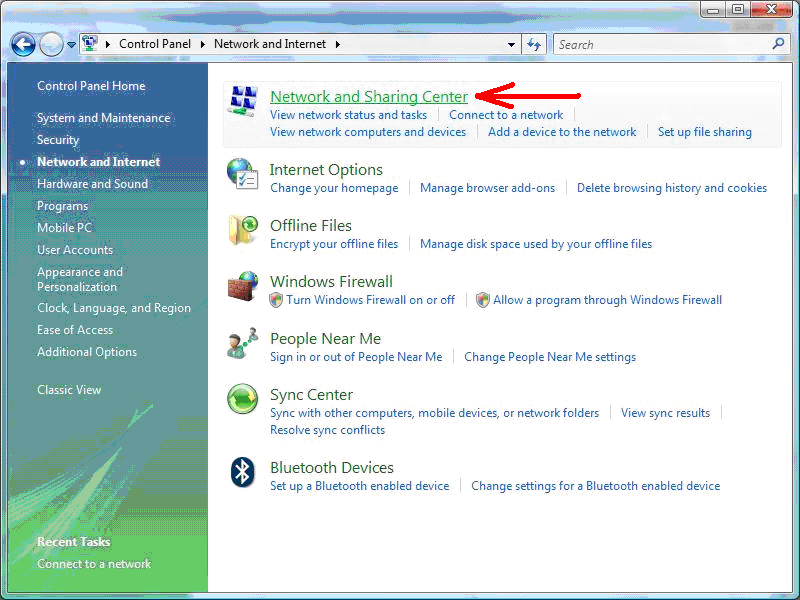This screenshot has height=600, width=800.
Task: Click Allow a program through Windows Firewall
Action: pyautogui.click(x=607, y=300)
